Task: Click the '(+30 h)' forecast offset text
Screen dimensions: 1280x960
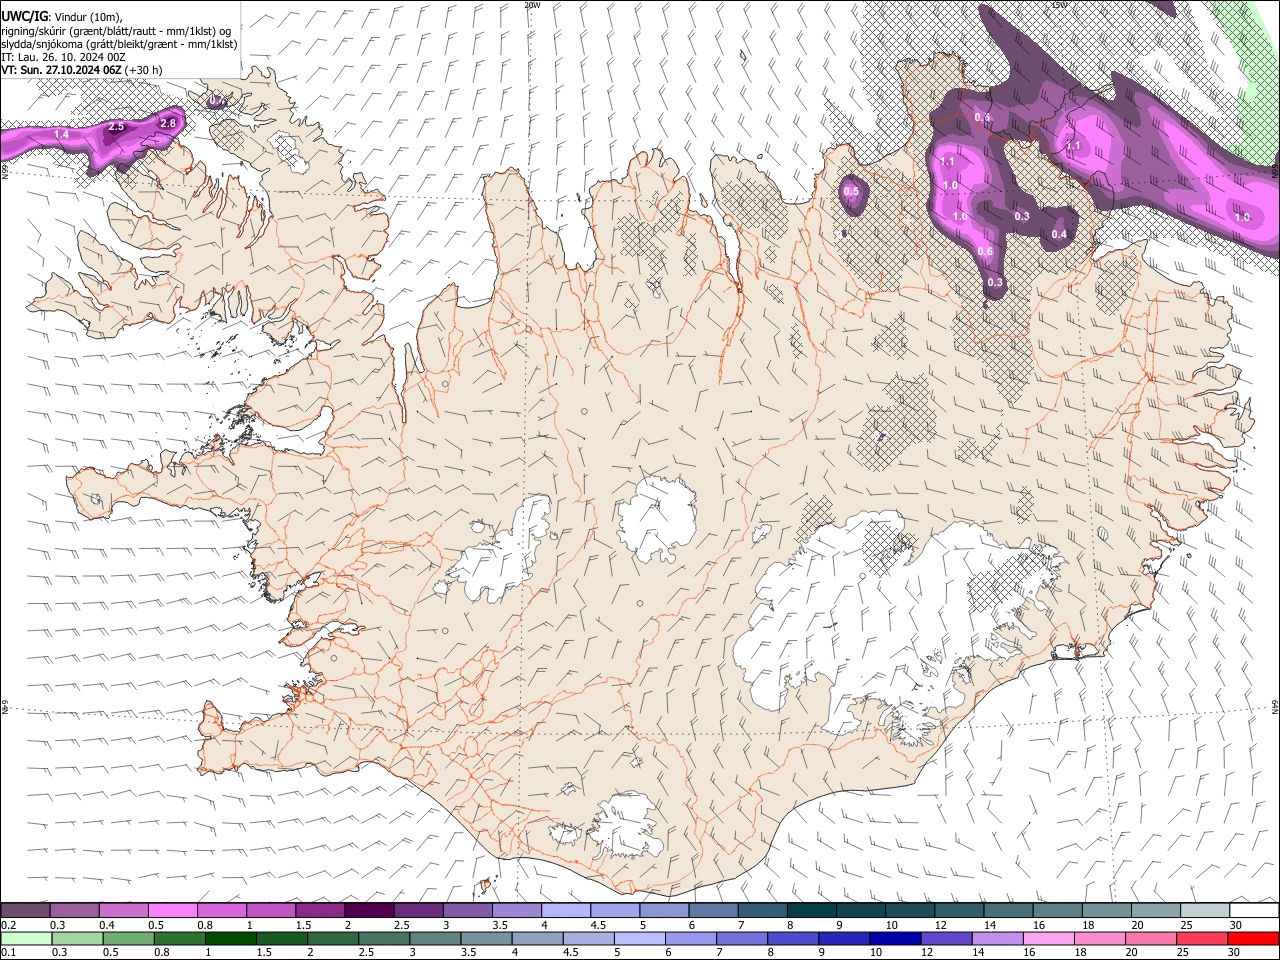Action: click(x=144, y=70)
